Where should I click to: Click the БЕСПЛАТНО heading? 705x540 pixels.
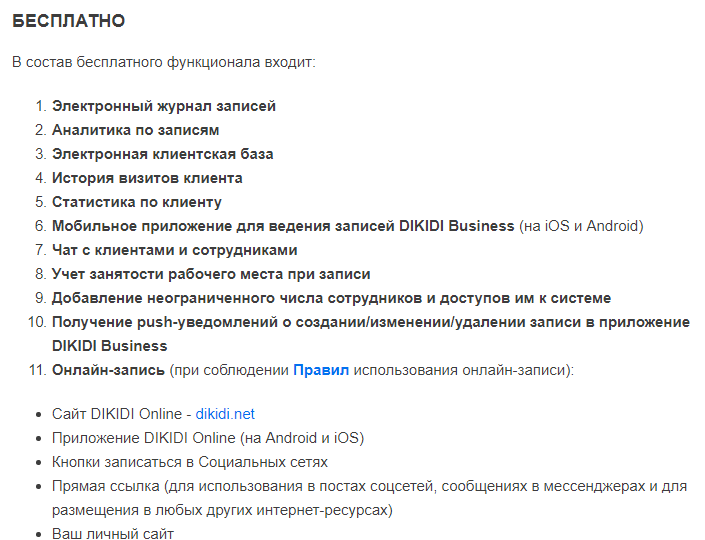68,21
